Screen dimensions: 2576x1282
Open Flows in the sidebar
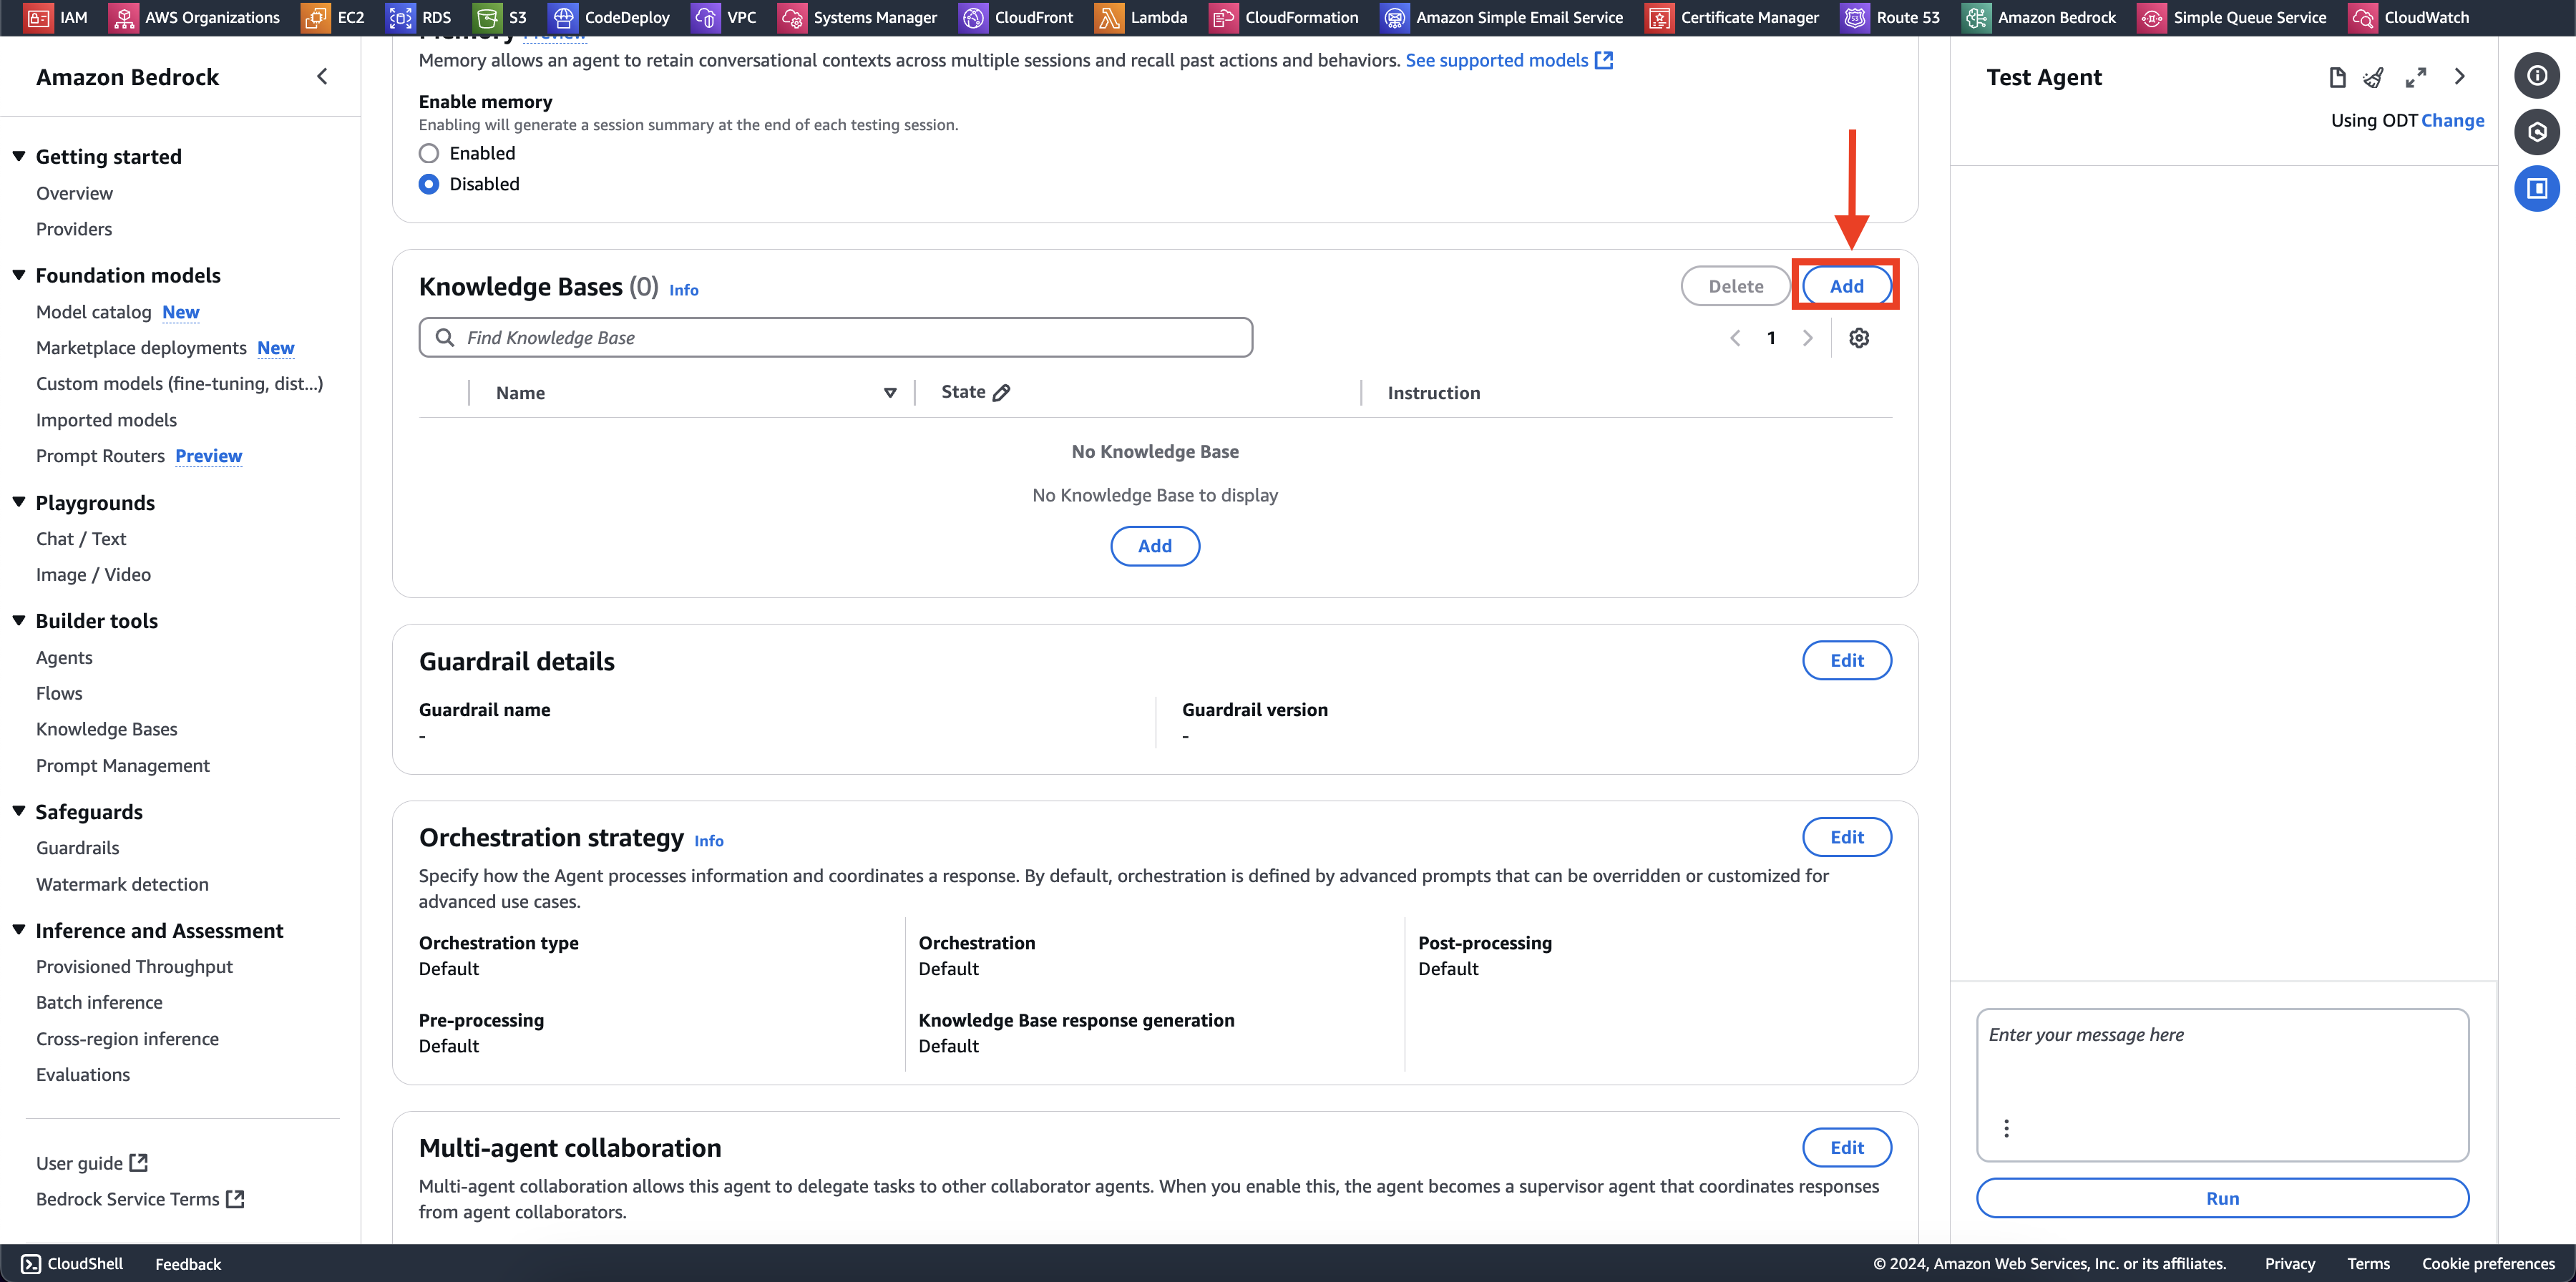pos(59,693)
